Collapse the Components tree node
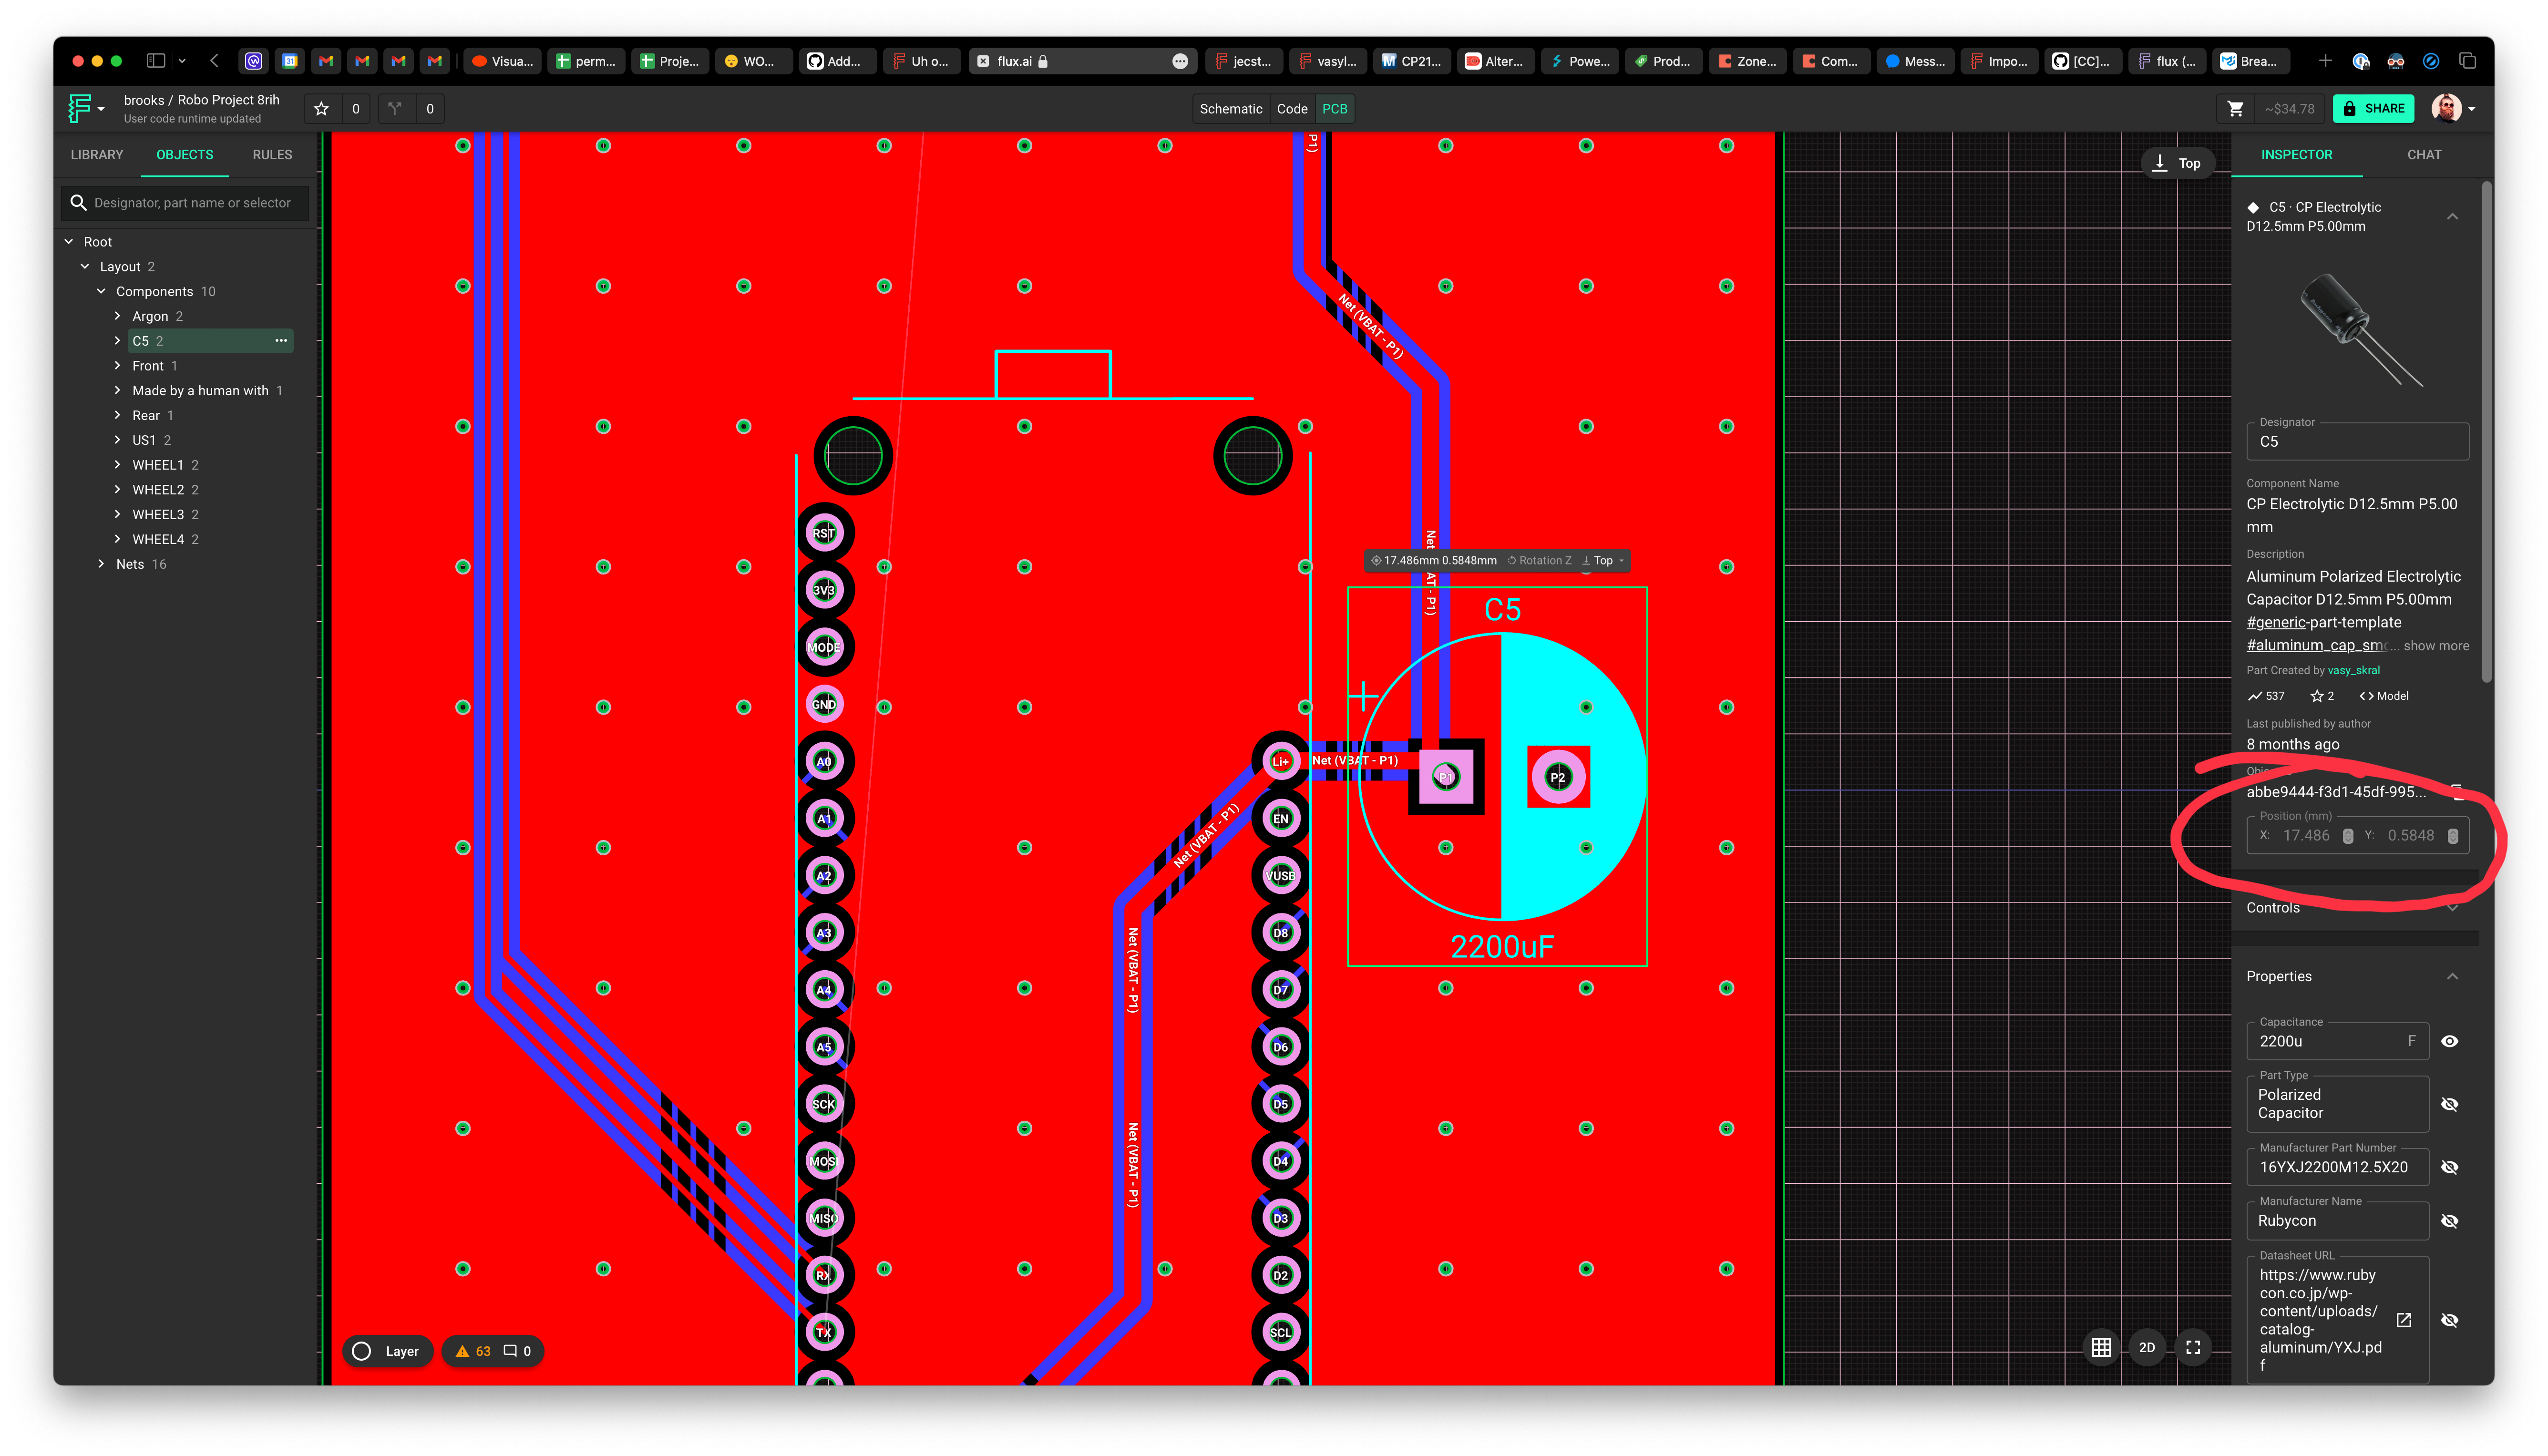The image size is (2548, 1456). coord(101,292)
